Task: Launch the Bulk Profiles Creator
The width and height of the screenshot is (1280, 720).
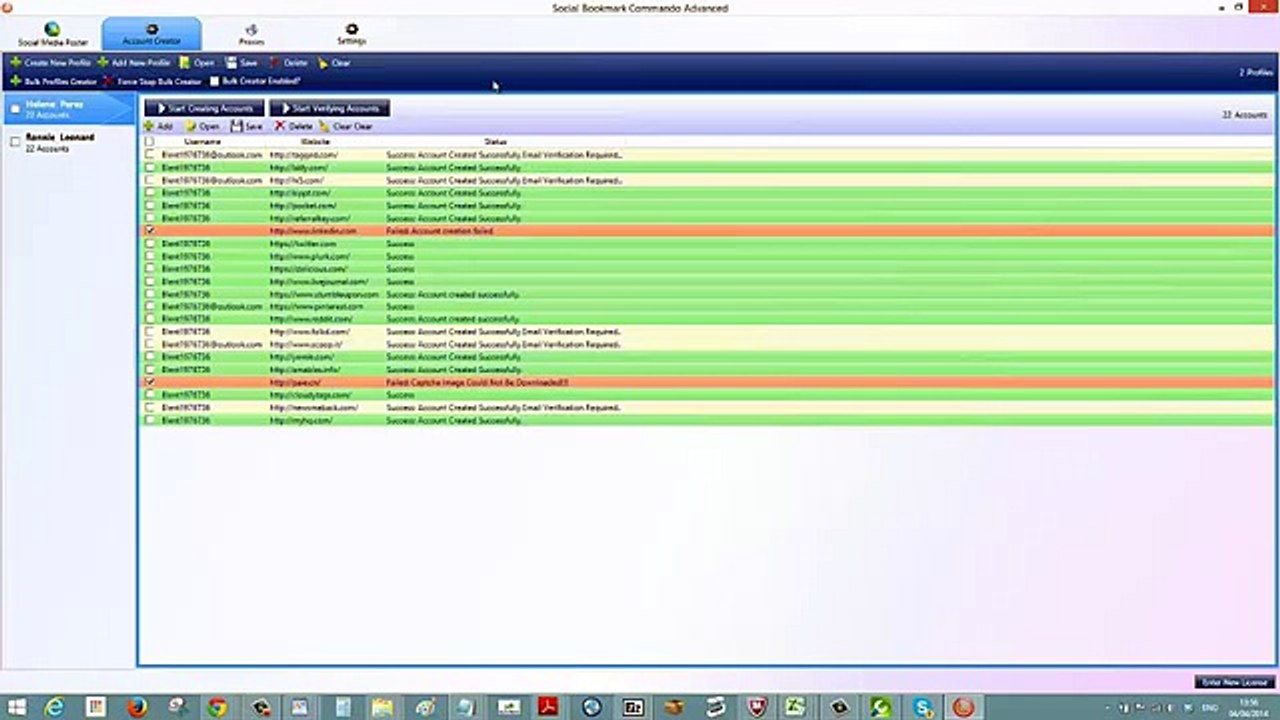Action: (54, 81)
